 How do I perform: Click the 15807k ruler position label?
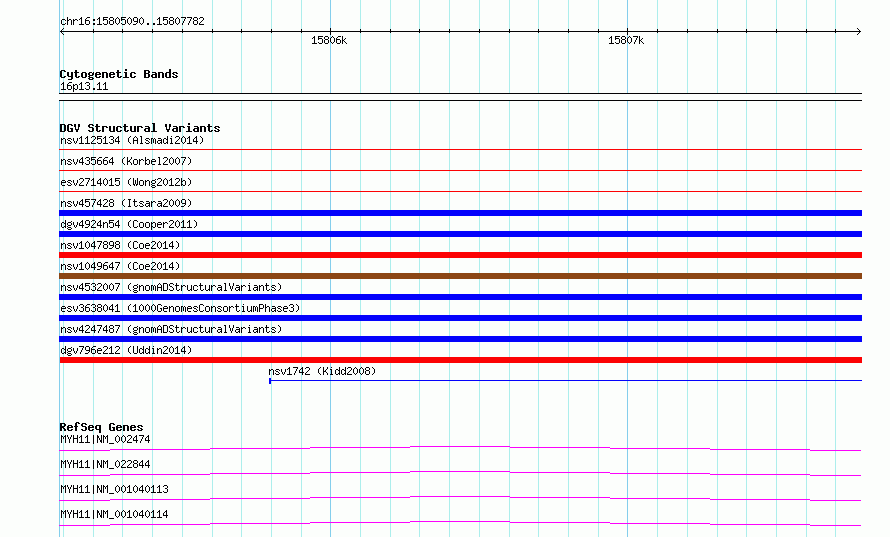coord(625,40)
